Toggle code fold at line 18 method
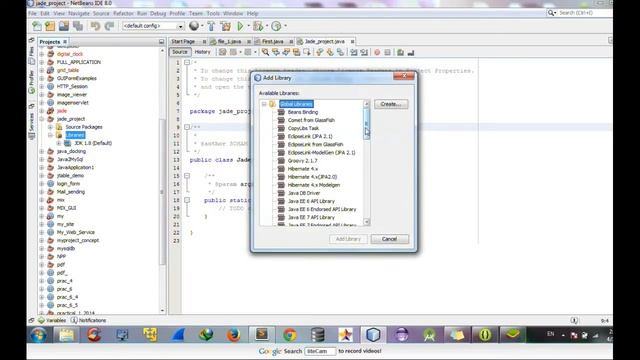The height and width of the screenshot is (360, 640). 187,200
